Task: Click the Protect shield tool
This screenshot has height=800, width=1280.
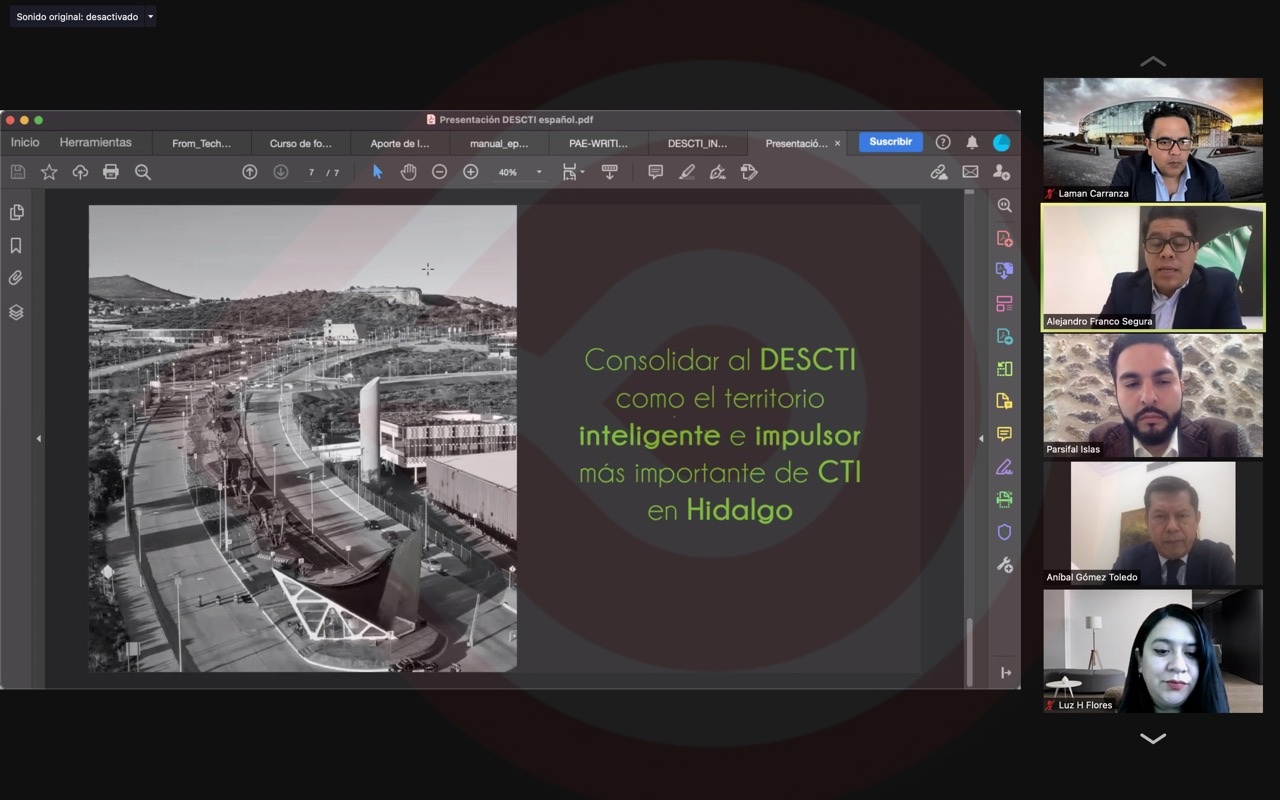Action: coord(1004,532)
